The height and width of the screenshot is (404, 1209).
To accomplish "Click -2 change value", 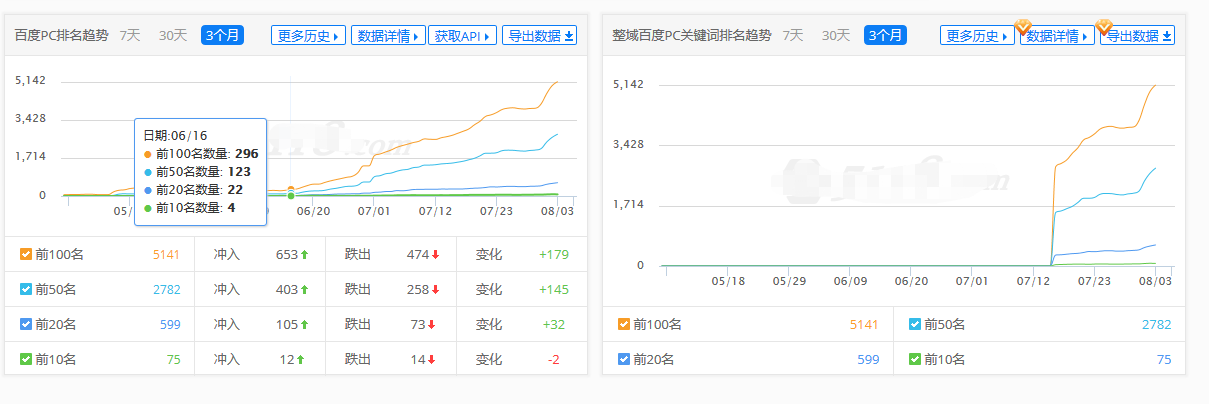I will [x=553, y=359].
